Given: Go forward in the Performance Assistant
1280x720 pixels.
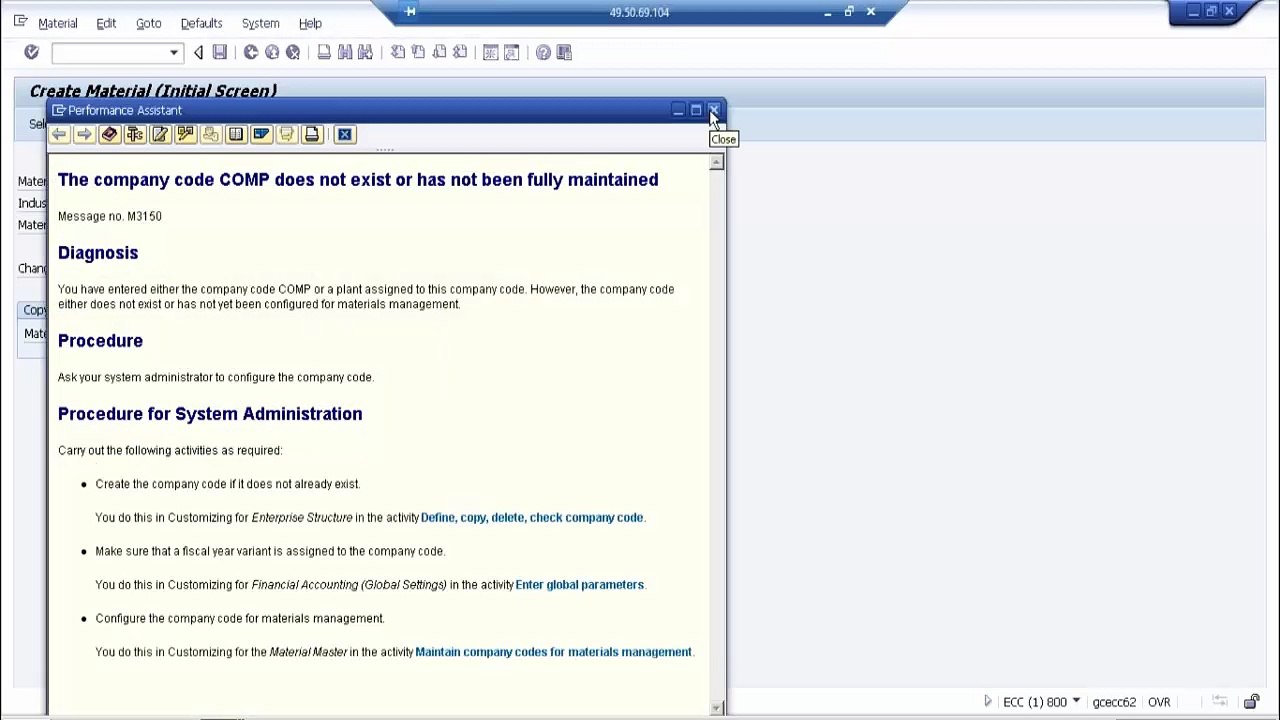Looking at the screenshot, I should (84, 134).
